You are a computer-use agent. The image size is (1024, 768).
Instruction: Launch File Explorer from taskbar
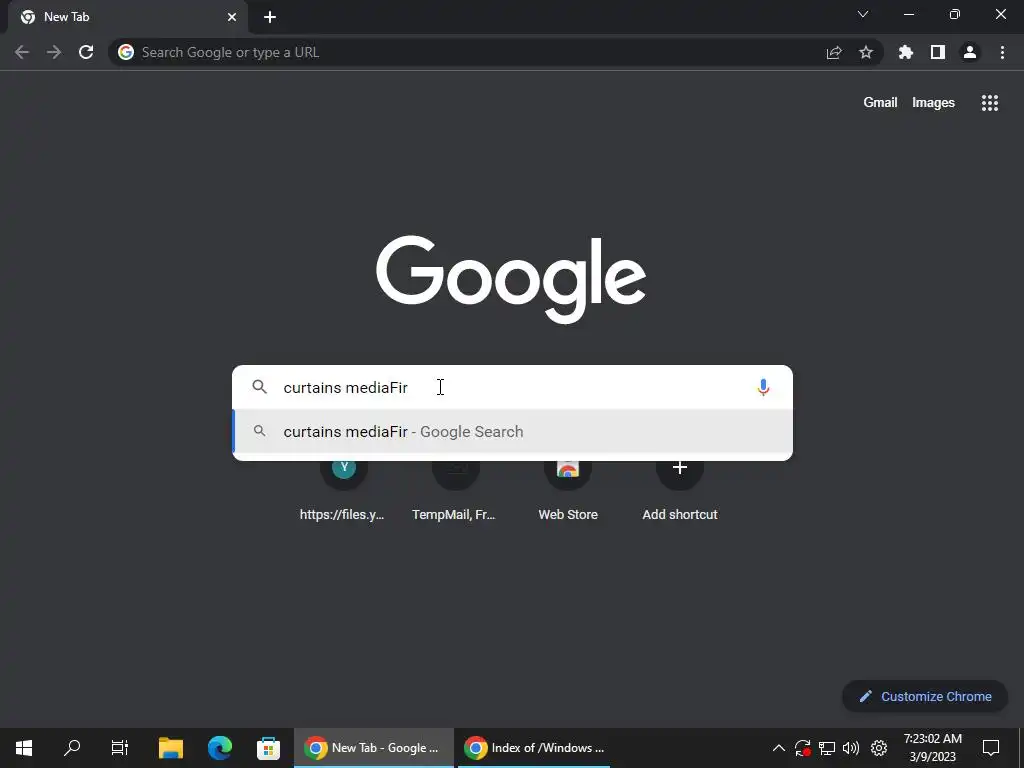[171, 748]
